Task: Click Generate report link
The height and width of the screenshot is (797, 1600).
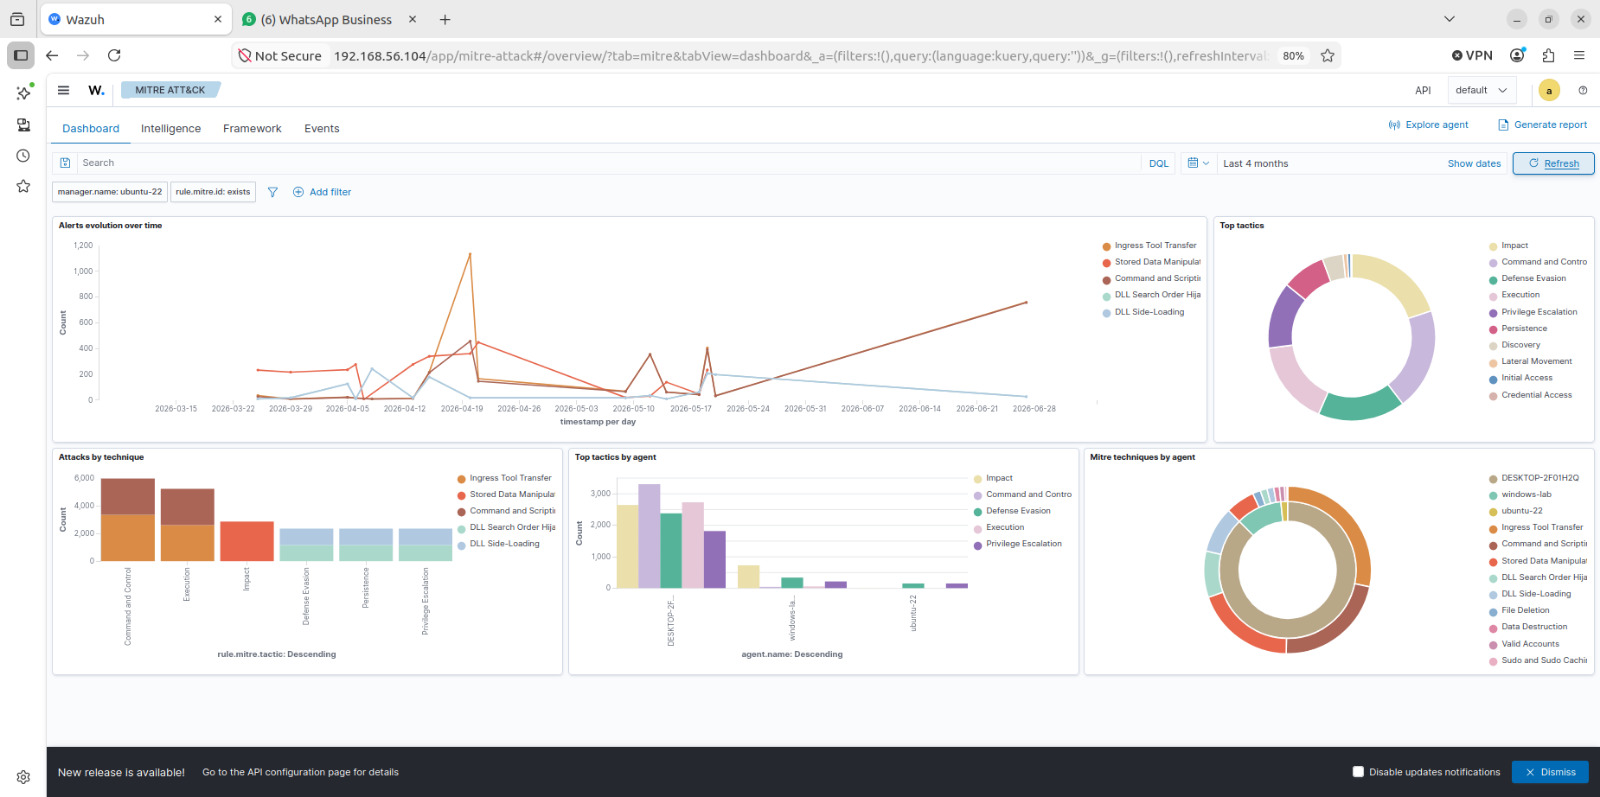Action: [1542, 125]
